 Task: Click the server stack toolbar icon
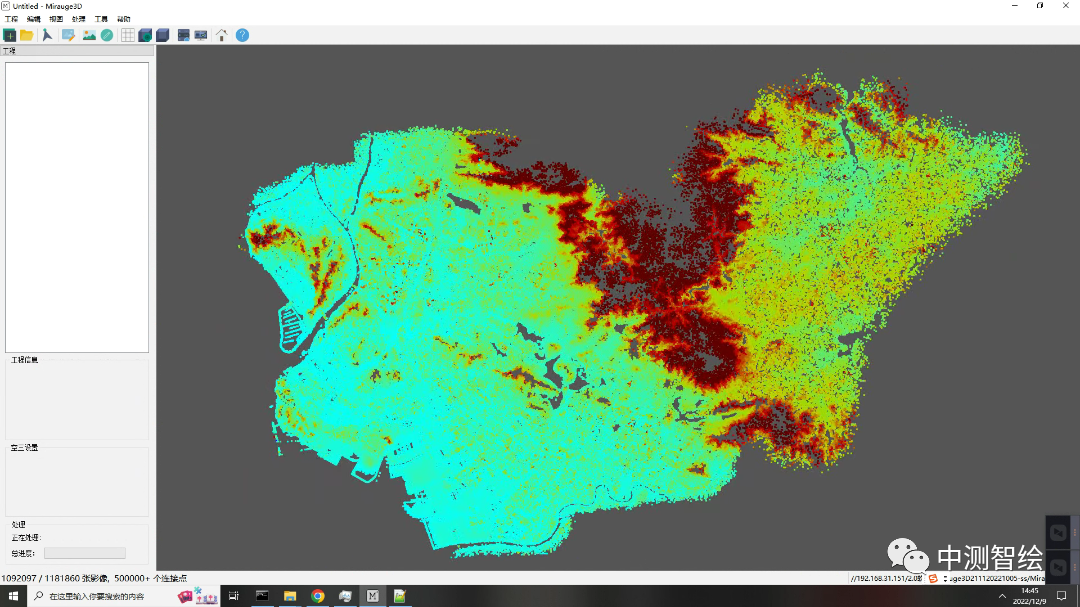pos(184,35)
